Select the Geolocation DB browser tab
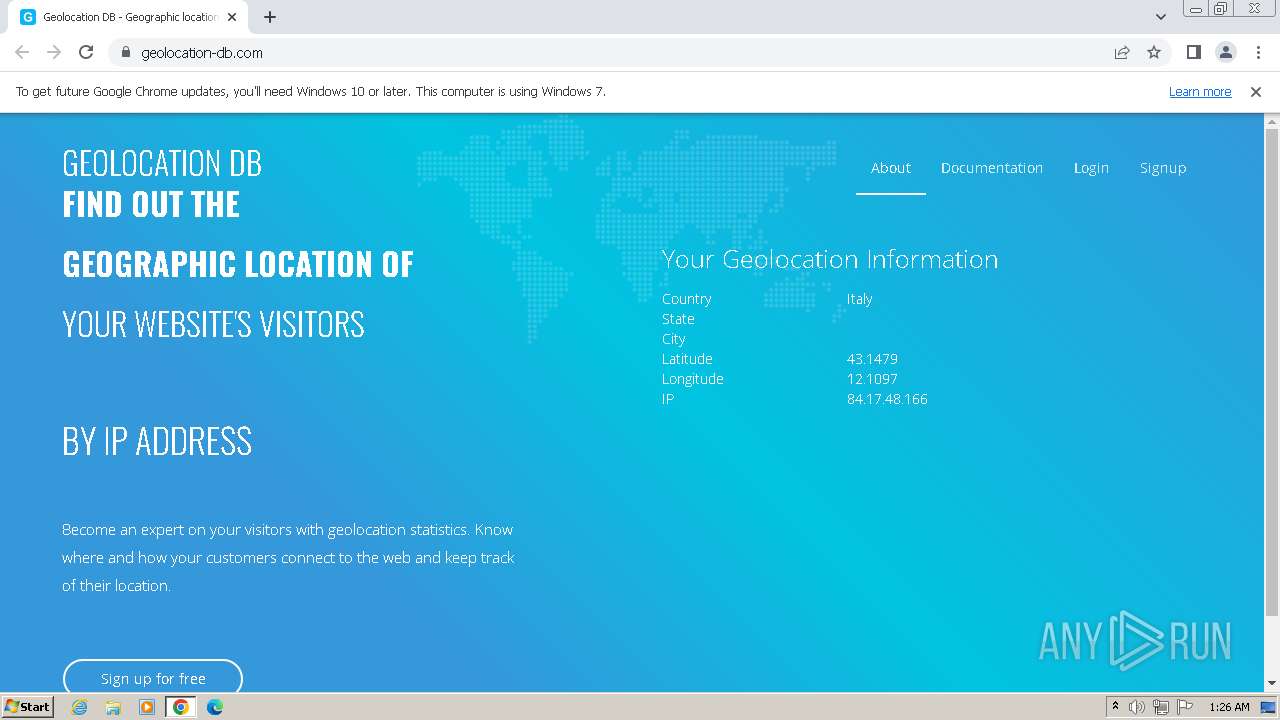The image size is (1280, 720). point(127,17)
